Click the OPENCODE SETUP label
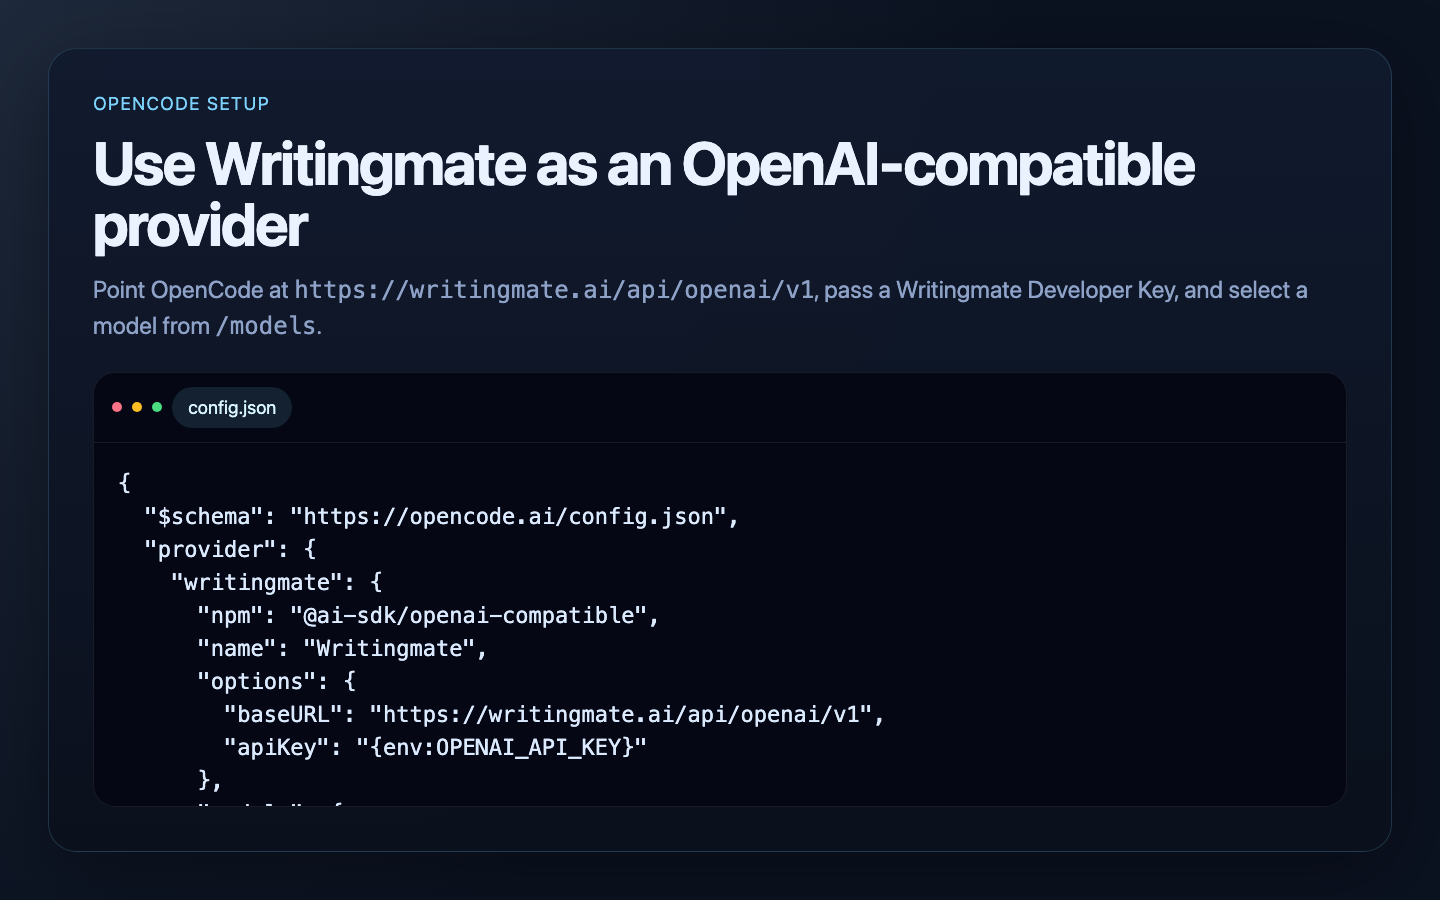This screenshot has width=1440, height=900. [181, 103]
